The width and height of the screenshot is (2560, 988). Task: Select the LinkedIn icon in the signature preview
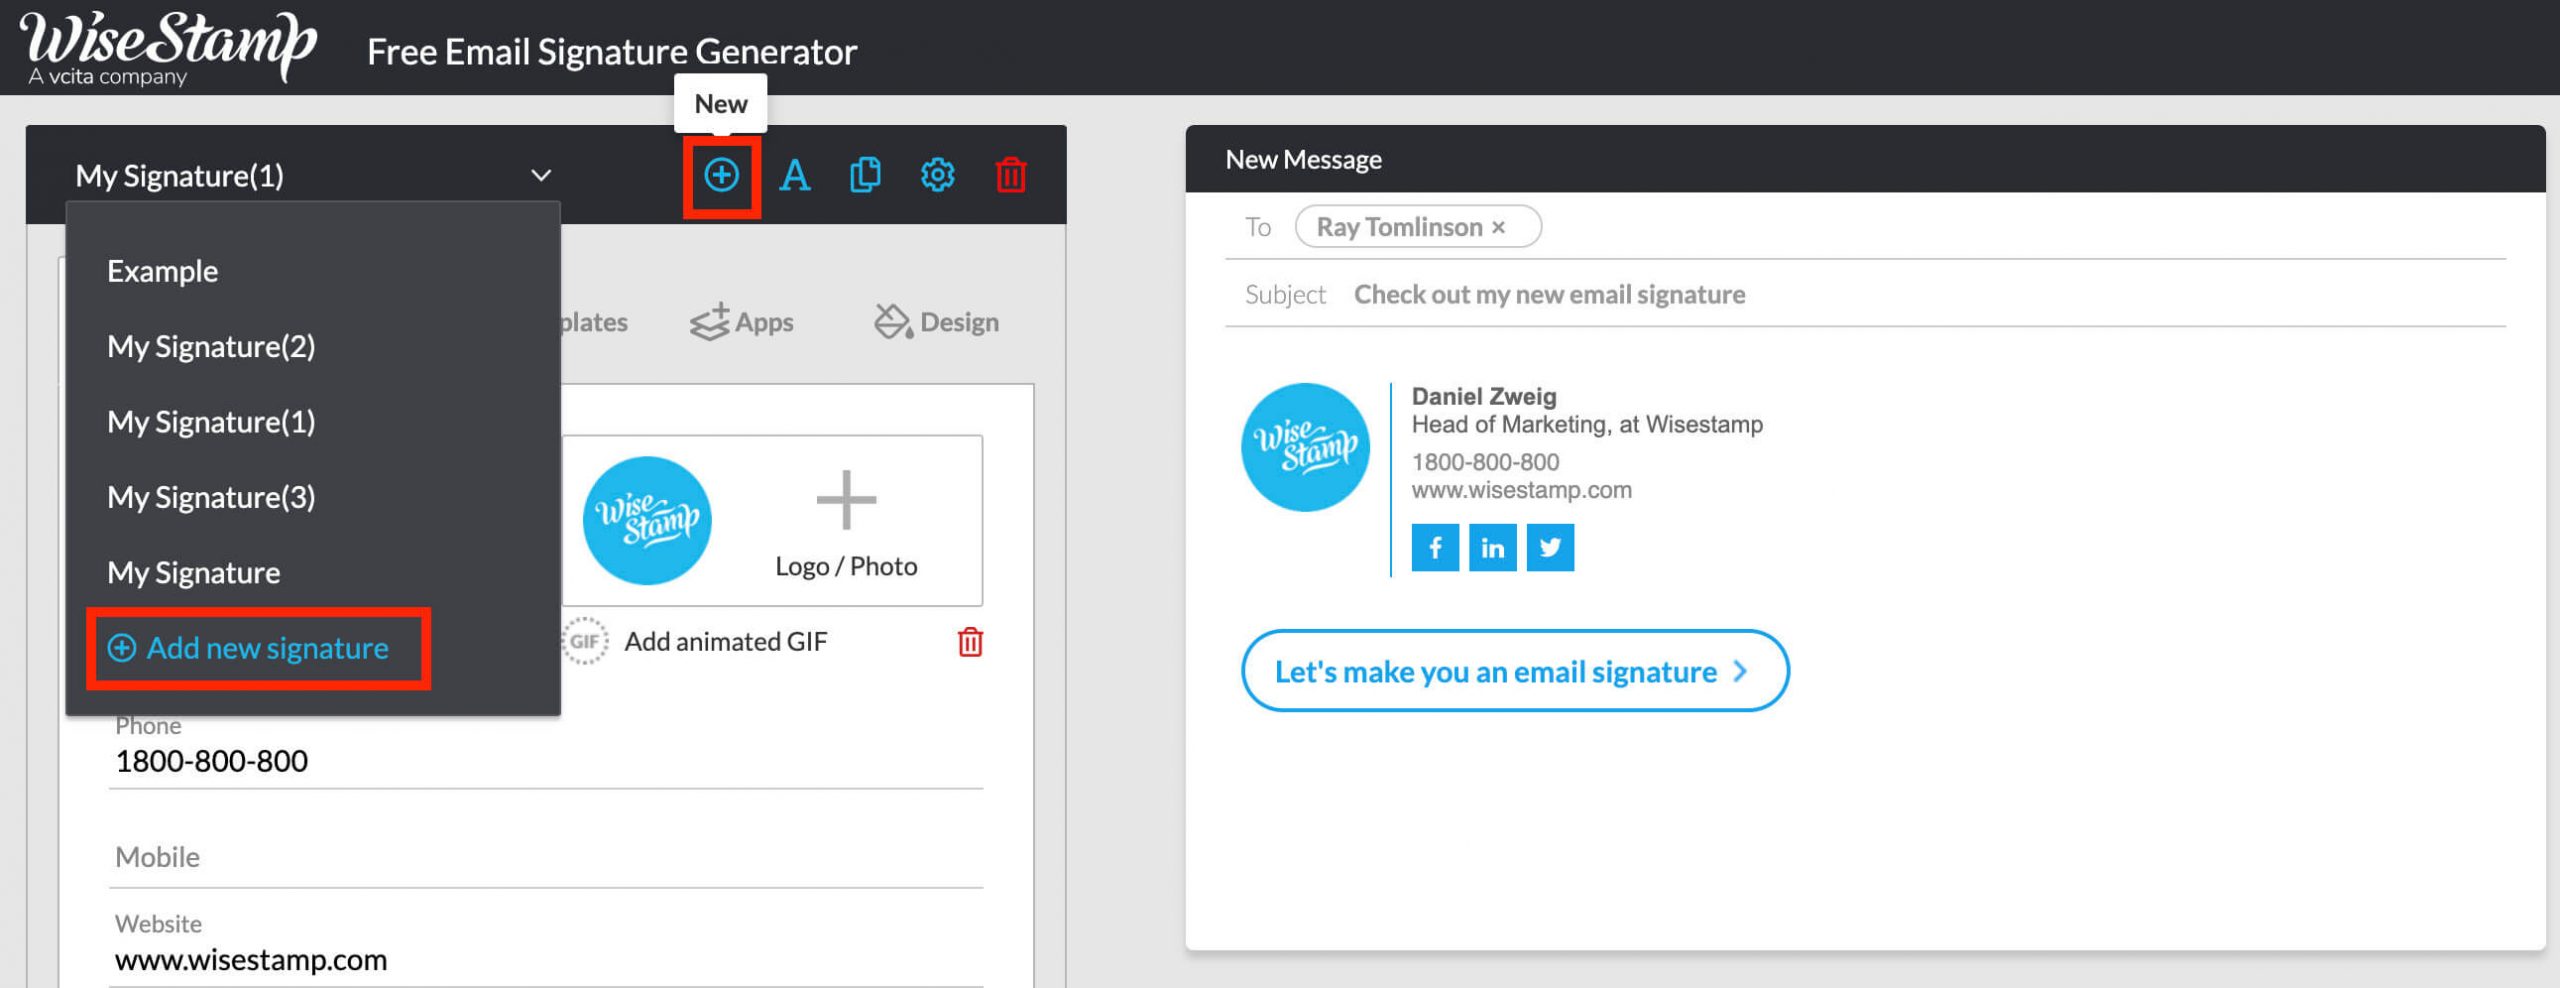[x=1492, y=547]
